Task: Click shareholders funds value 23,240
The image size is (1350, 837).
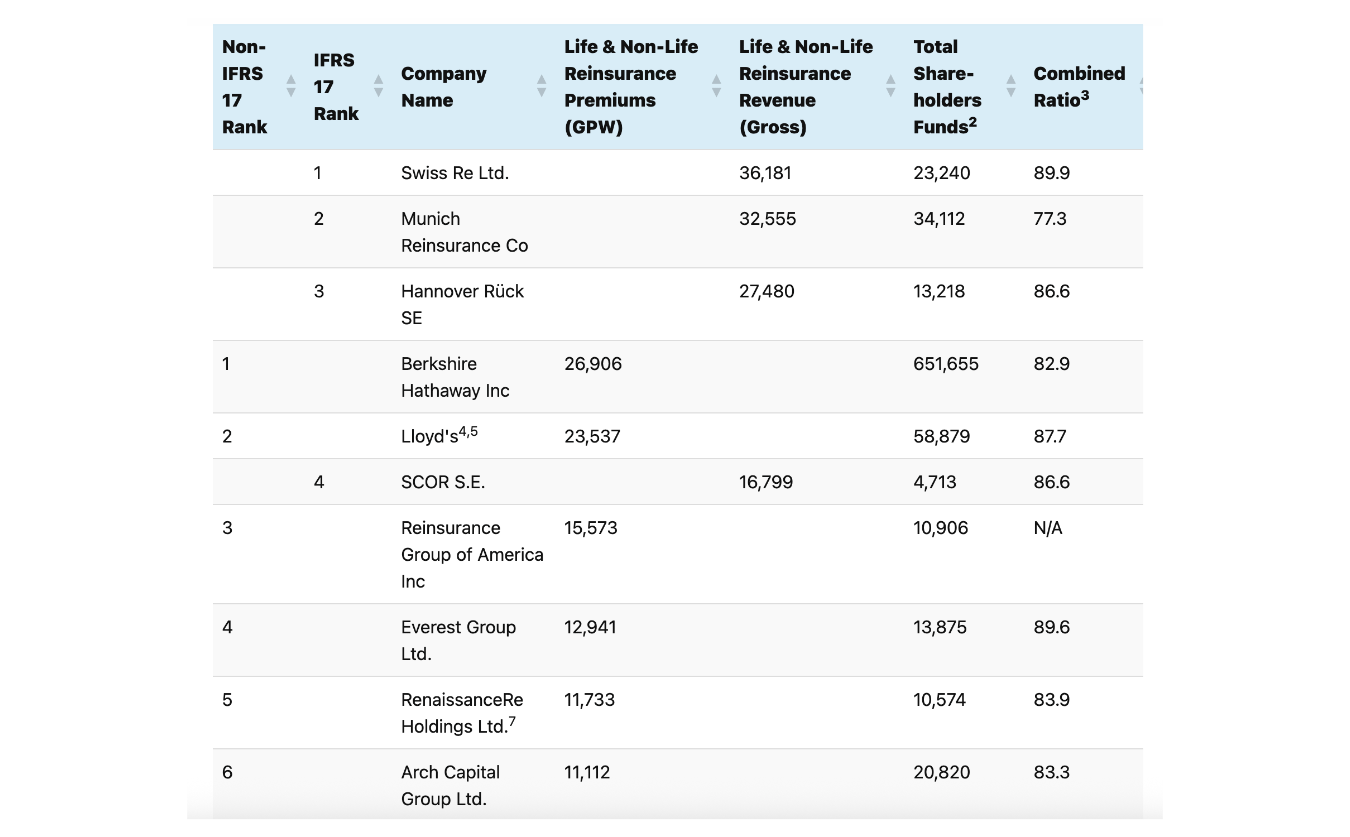Action: click(x=942, y=173)
